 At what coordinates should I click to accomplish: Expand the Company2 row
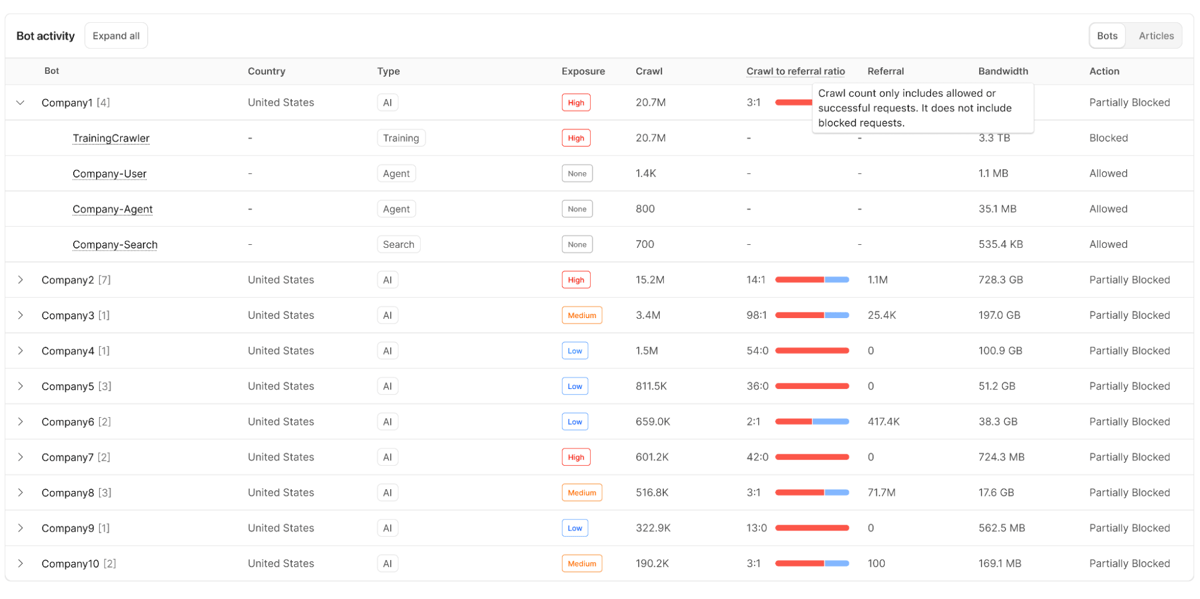[20, 280]
